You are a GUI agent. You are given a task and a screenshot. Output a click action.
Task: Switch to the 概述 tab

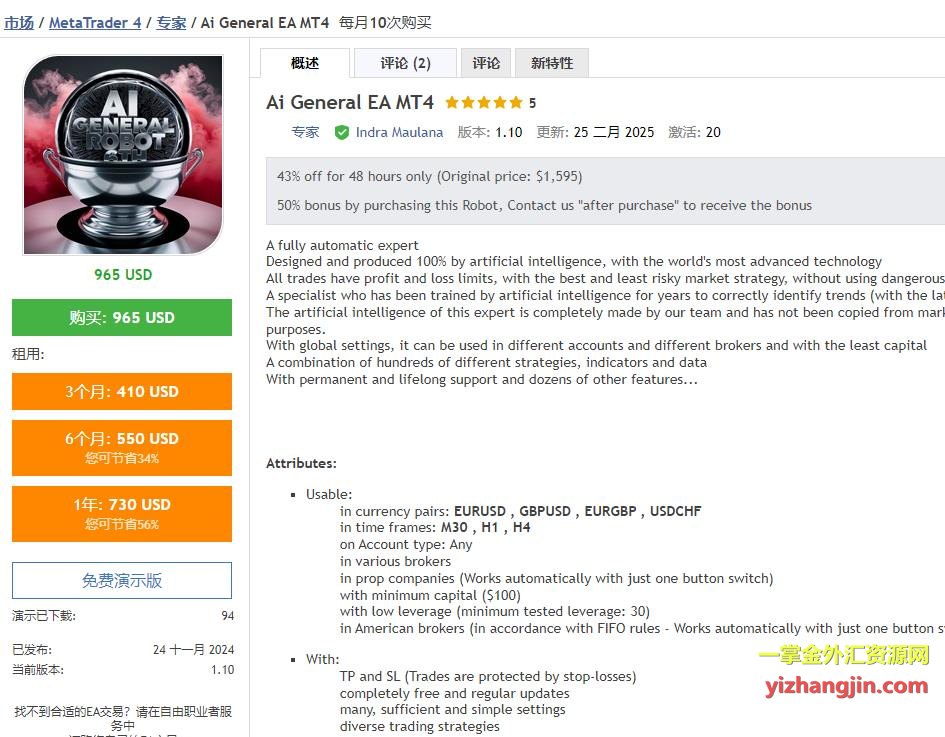(x=305, y=63)
